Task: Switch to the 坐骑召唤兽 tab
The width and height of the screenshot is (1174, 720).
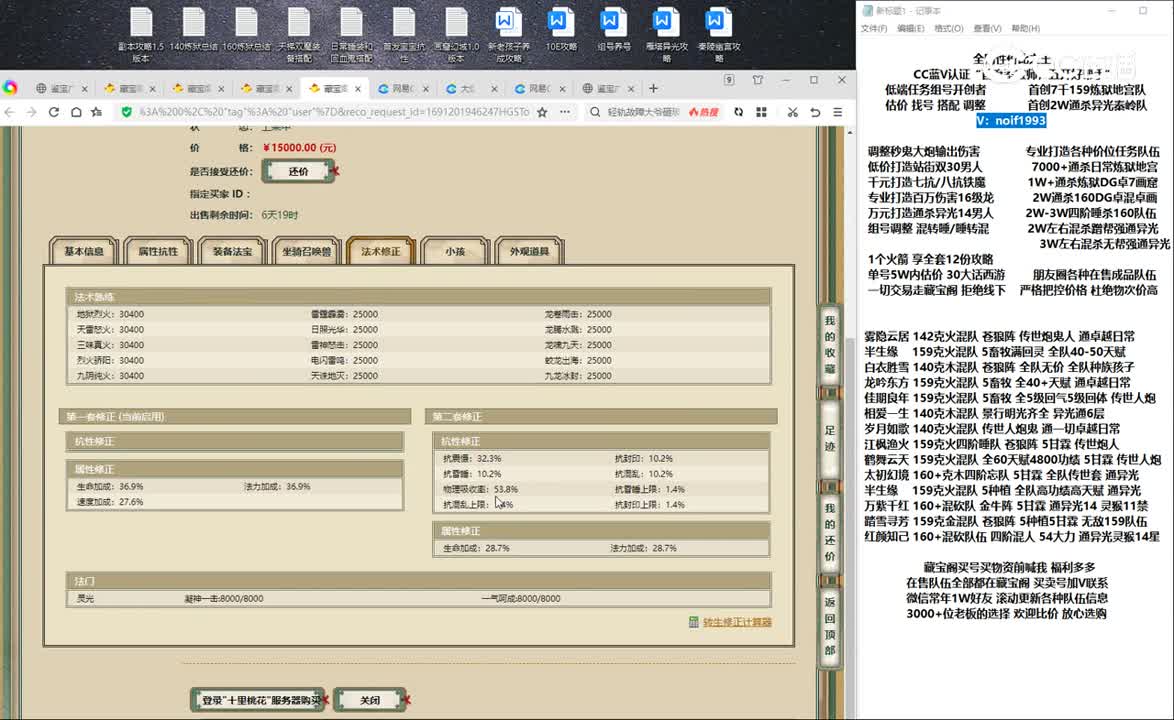Action: (306, 251)
